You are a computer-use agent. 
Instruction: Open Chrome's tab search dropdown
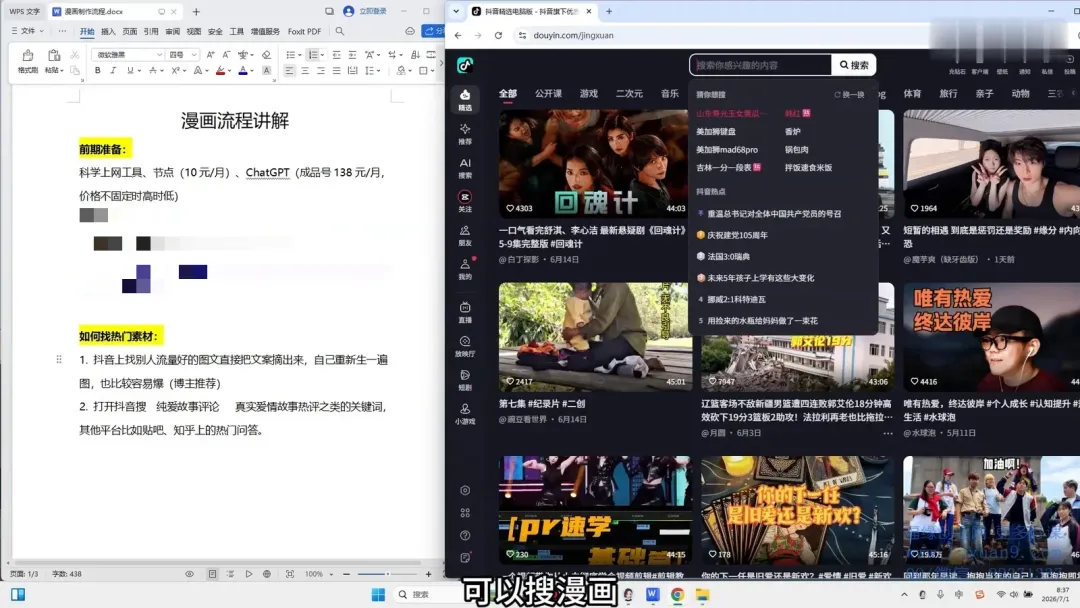click(456, 12)
